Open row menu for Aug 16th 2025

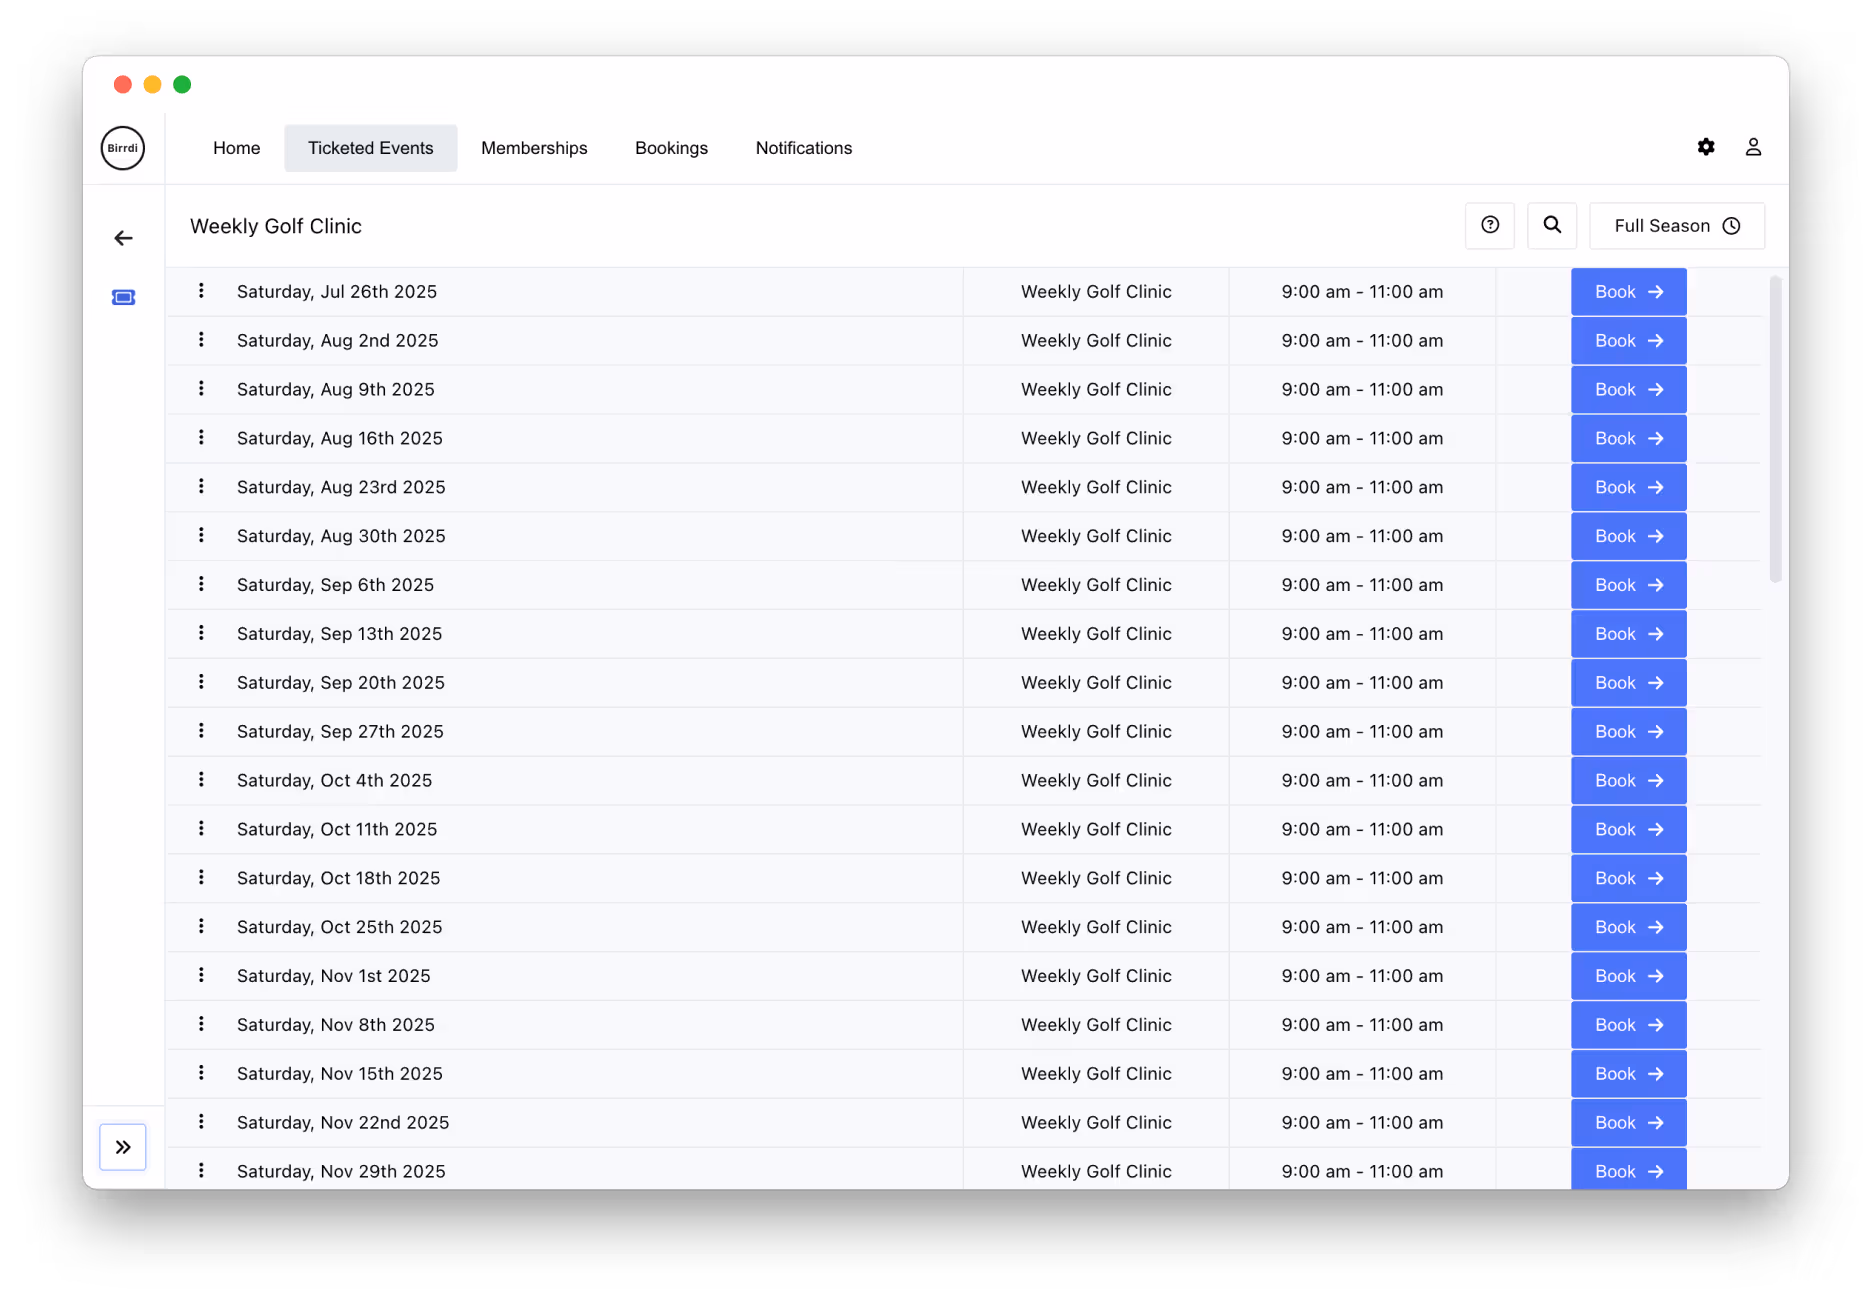pyautogui.click(x=201, y=438)
